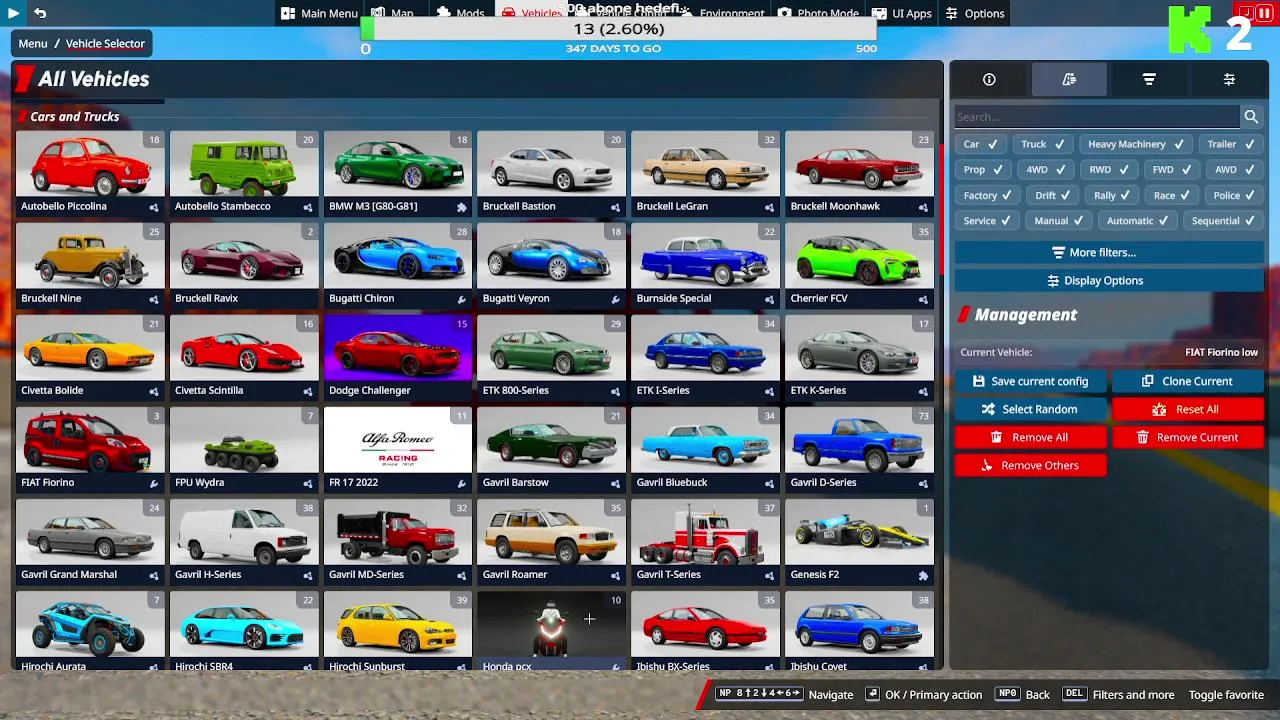Toggle the Police filter checkbox
The image size is (1280, 720).
pos(1235,195)
